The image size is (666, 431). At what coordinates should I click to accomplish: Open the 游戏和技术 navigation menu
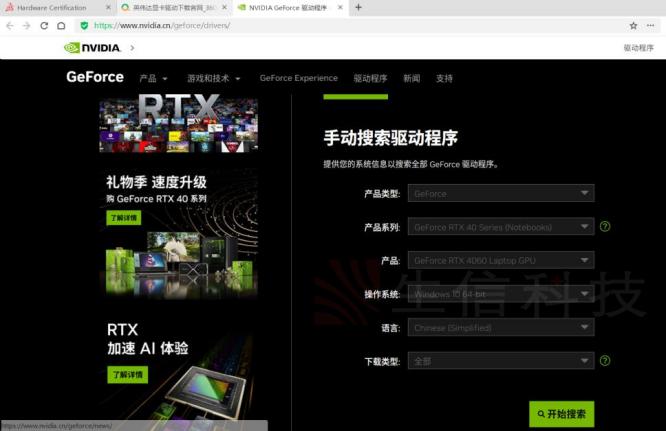click(213, 78)
